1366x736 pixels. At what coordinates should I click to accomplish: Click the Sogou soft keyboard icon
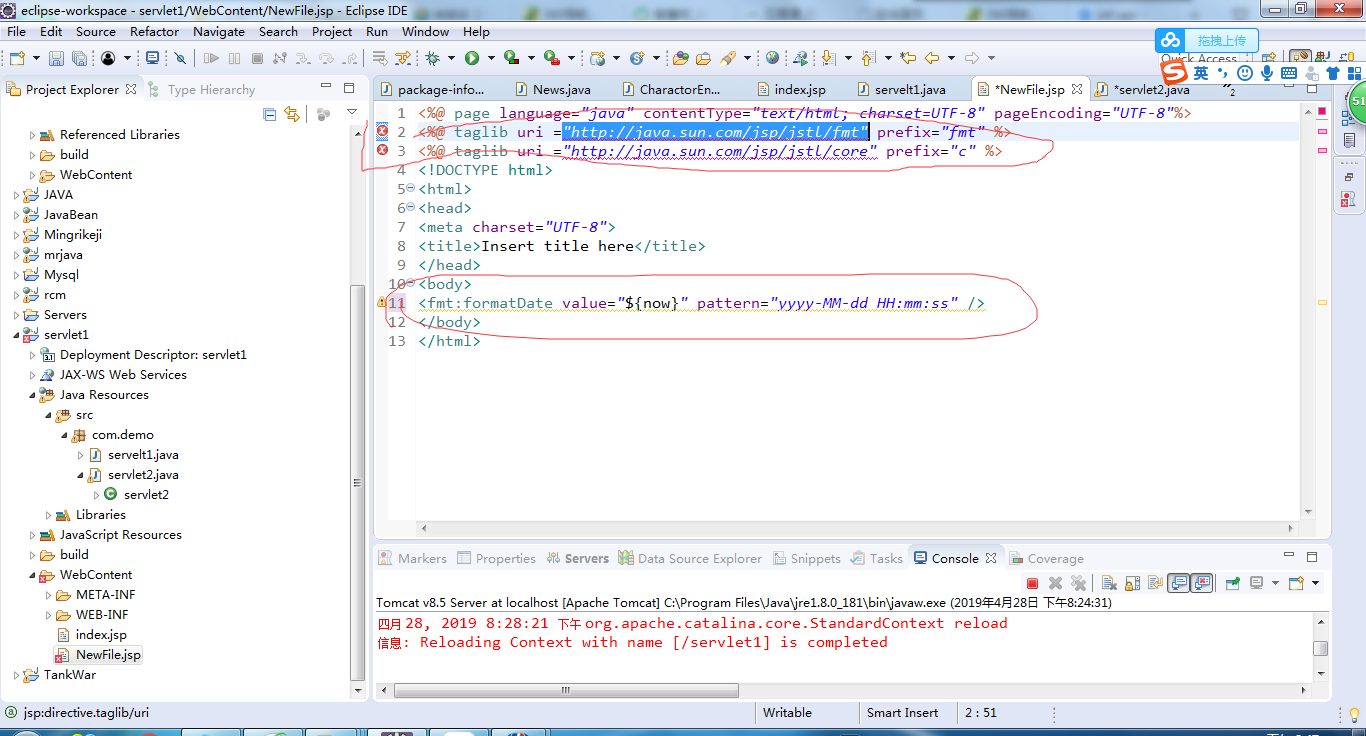(x=1289, y=73)
